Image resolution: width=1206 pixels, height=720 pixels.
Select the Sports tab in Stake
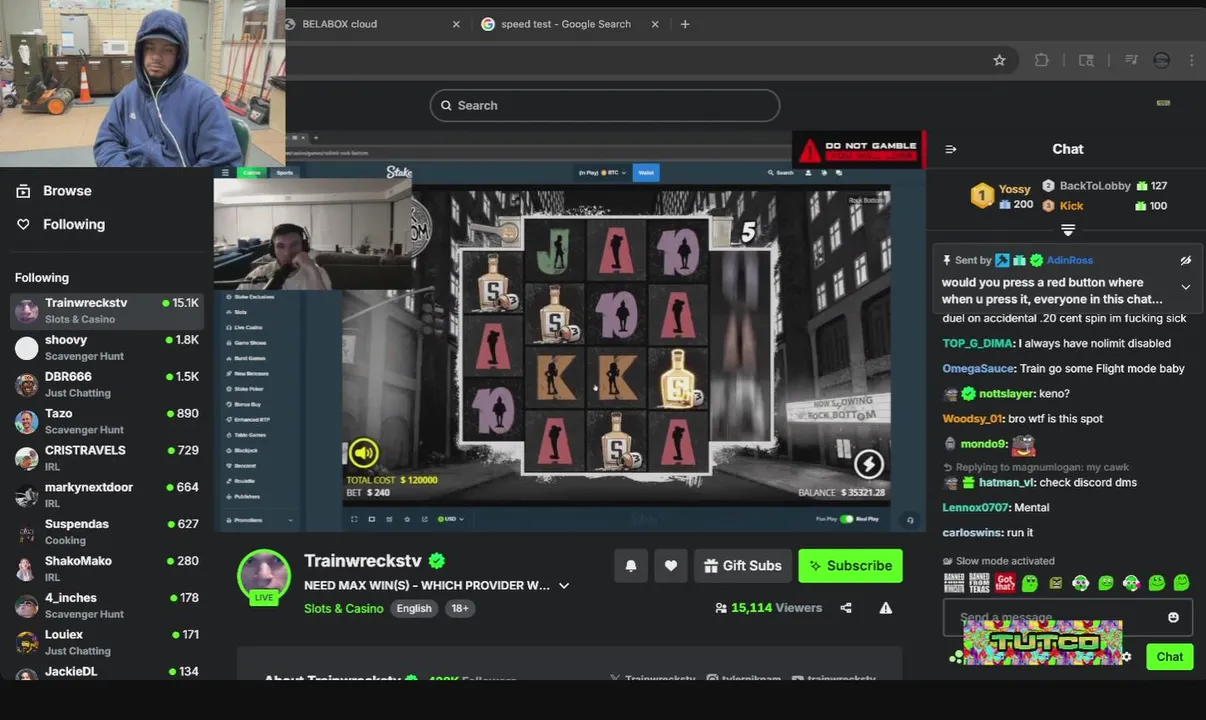tap(284, 173)
